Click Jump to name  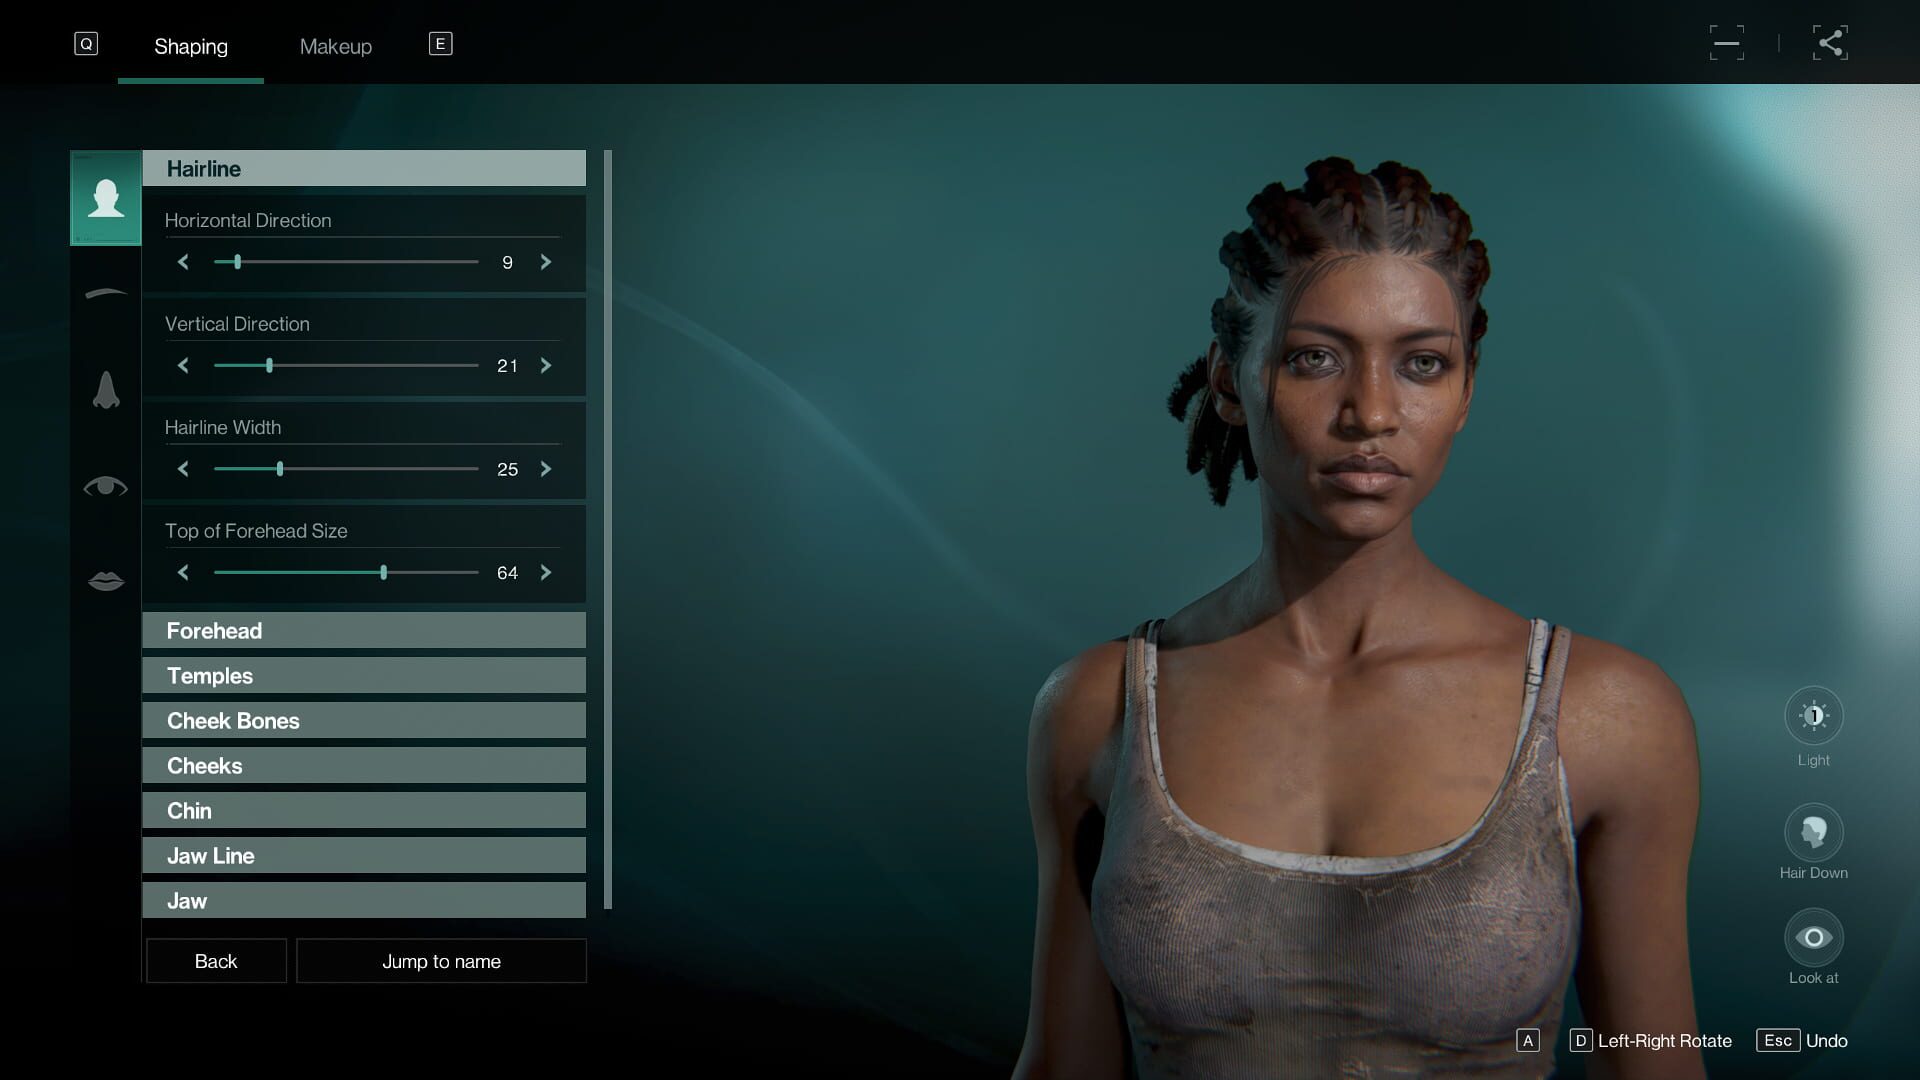440,961
